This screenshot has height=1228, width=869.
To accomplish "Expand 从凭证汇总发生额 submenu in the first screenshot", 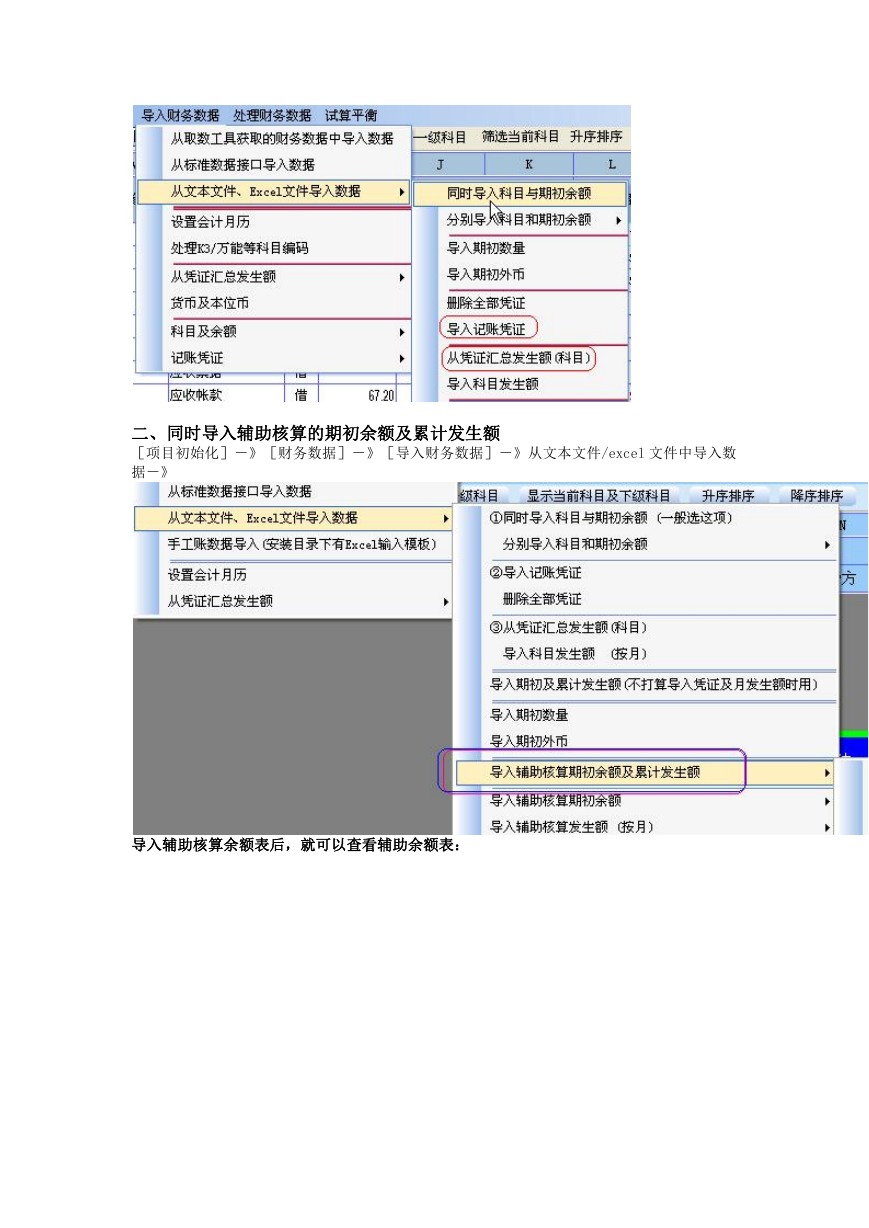I will point(273,277).
